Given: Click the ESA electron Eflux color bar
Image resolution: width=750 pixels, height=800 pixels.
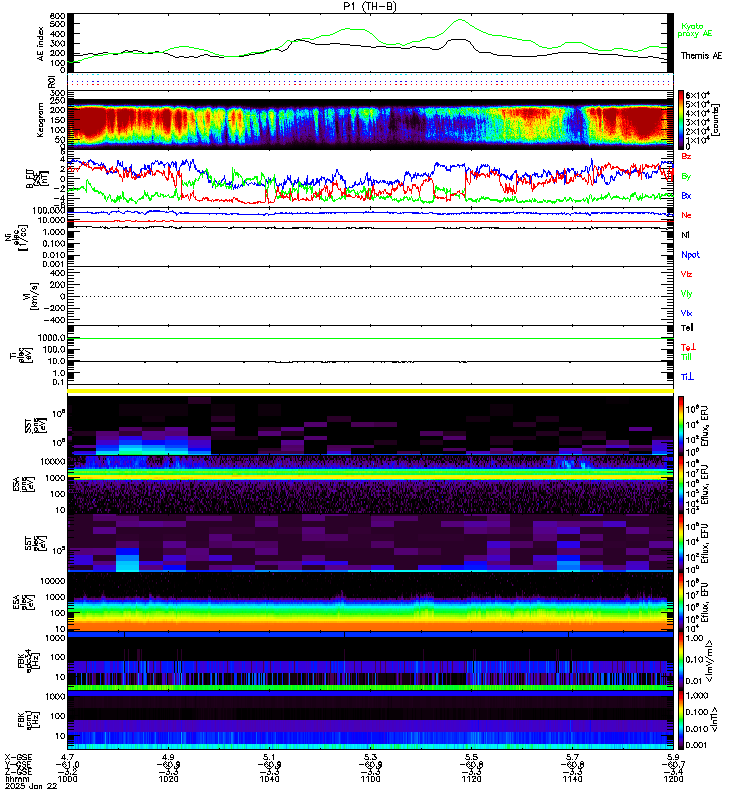Looking at the screenshot, I should coord(681,602).
